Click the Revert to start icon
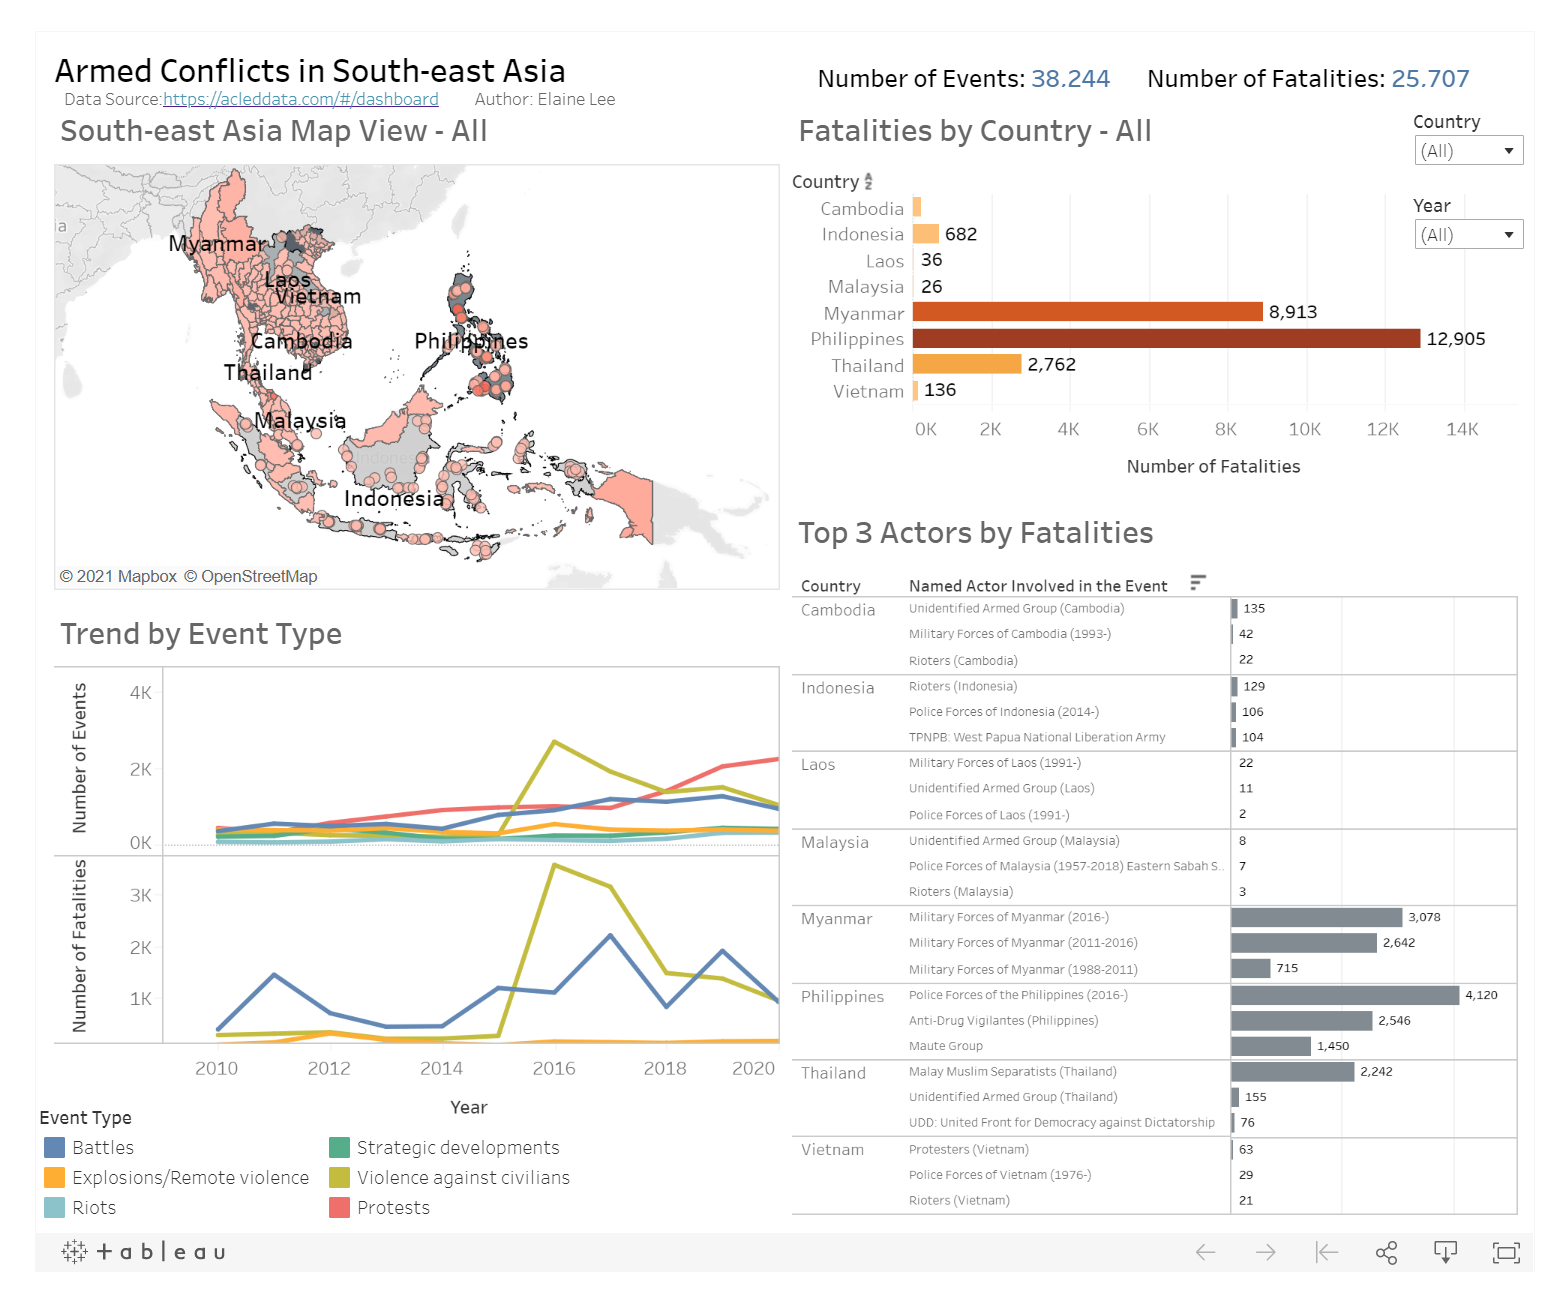This screenshot has height=1290, width=1545. click(1326, 1252)
